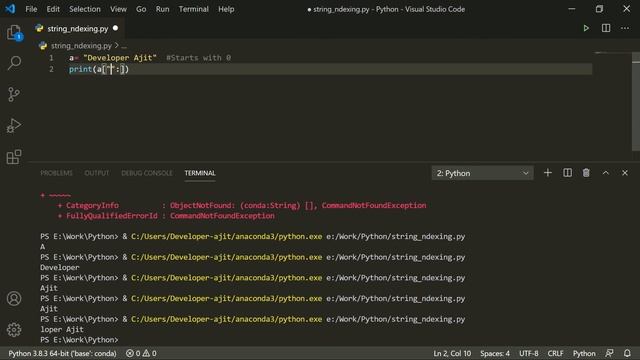Viewport: 640px width, 360px height.
Task: Switch to the DEBUG CONSOLE tab
Action: tap(147, 173)
